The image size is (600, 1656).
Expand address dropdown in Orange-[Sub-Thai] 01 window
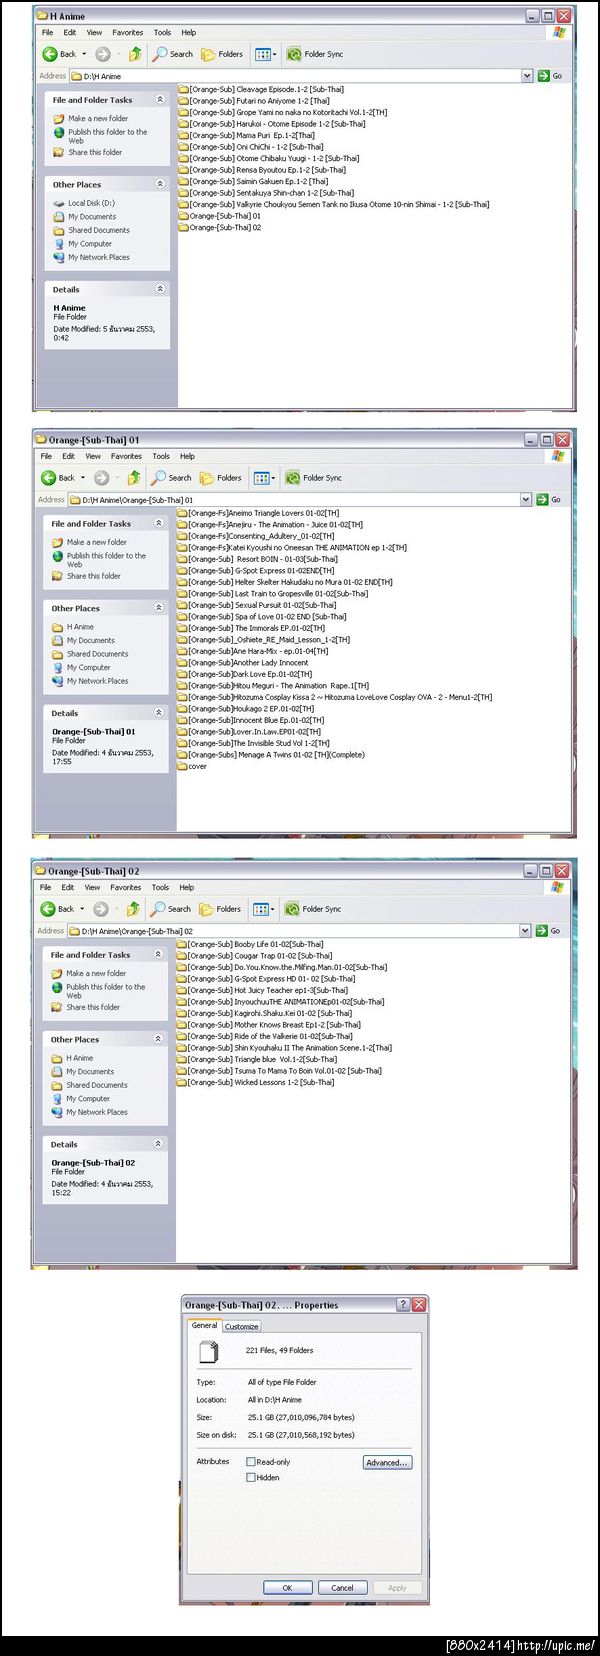pos(526,499)
